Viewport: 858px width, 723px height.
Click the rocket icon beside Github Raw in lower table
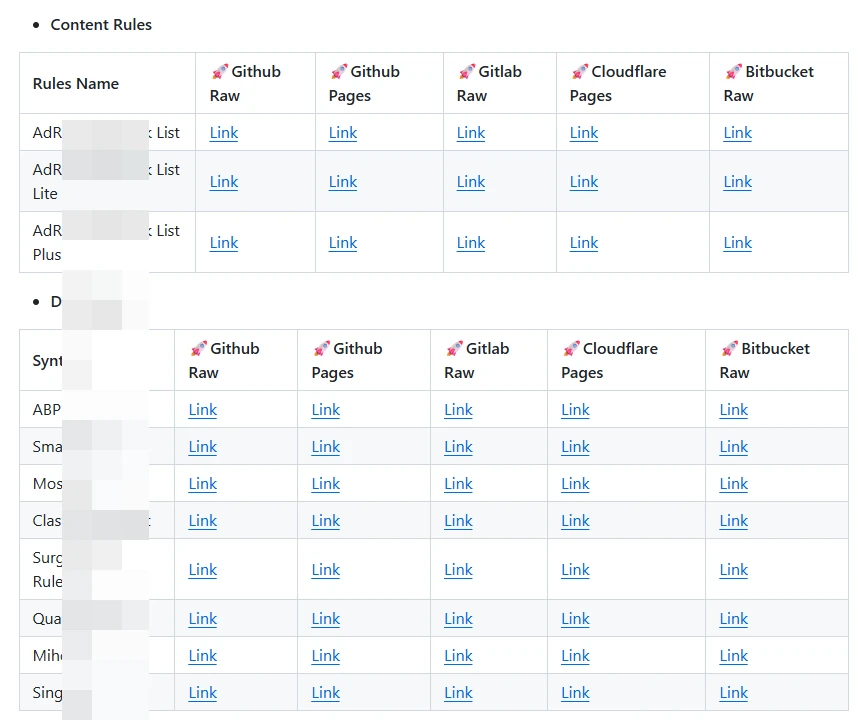pyautogui.click(x=198, y=349)
